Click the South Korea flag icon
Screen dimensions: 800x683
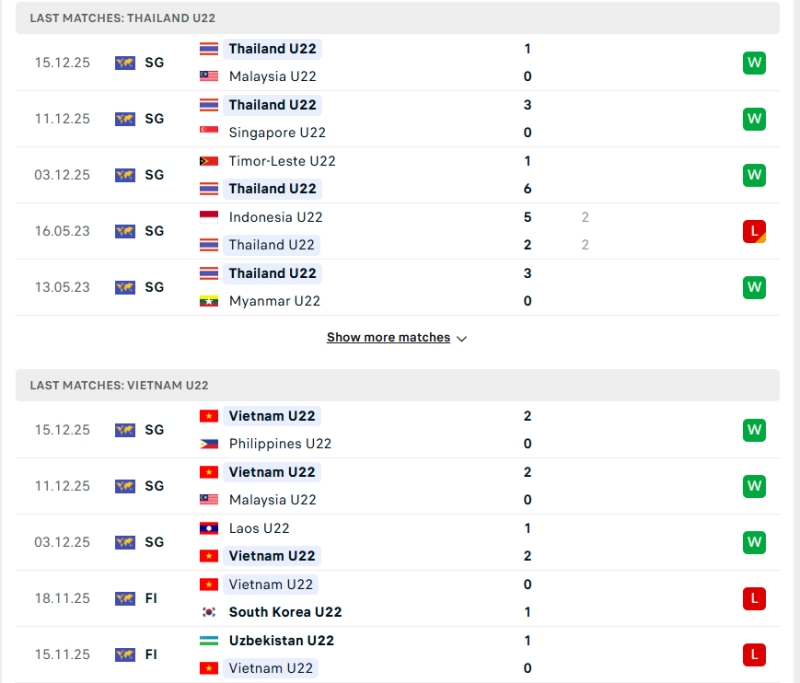click(208, 612)
